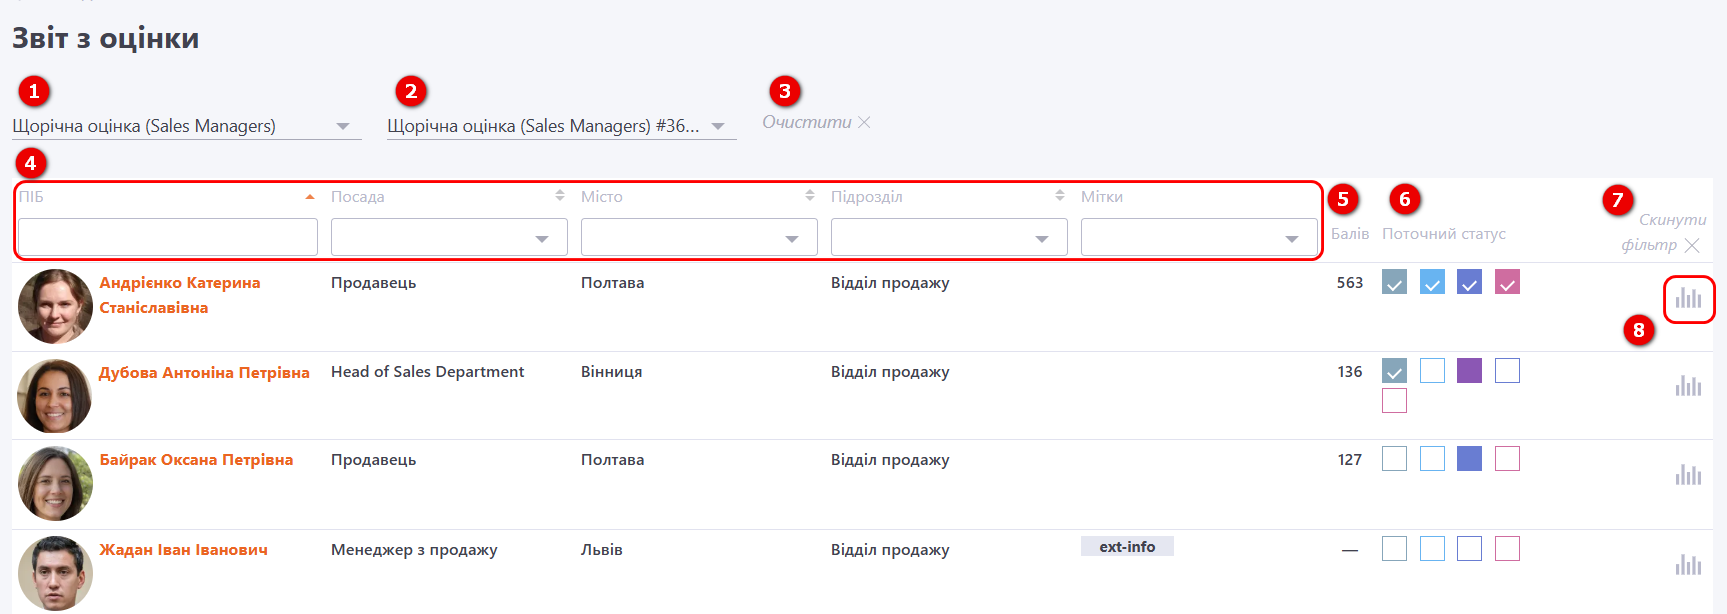Click first checked status box for Андрієнко
Screen dimensions: 1727x614
coord(1394,283)
